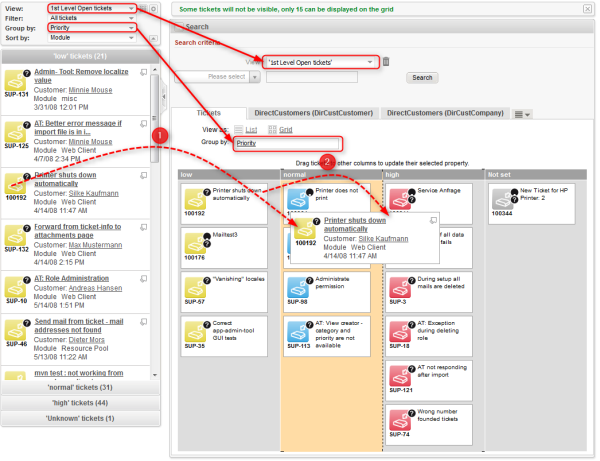Open ticket icon for SUP-125 in list
This screenshot has width=600, height=461.
tap(15, 132)
